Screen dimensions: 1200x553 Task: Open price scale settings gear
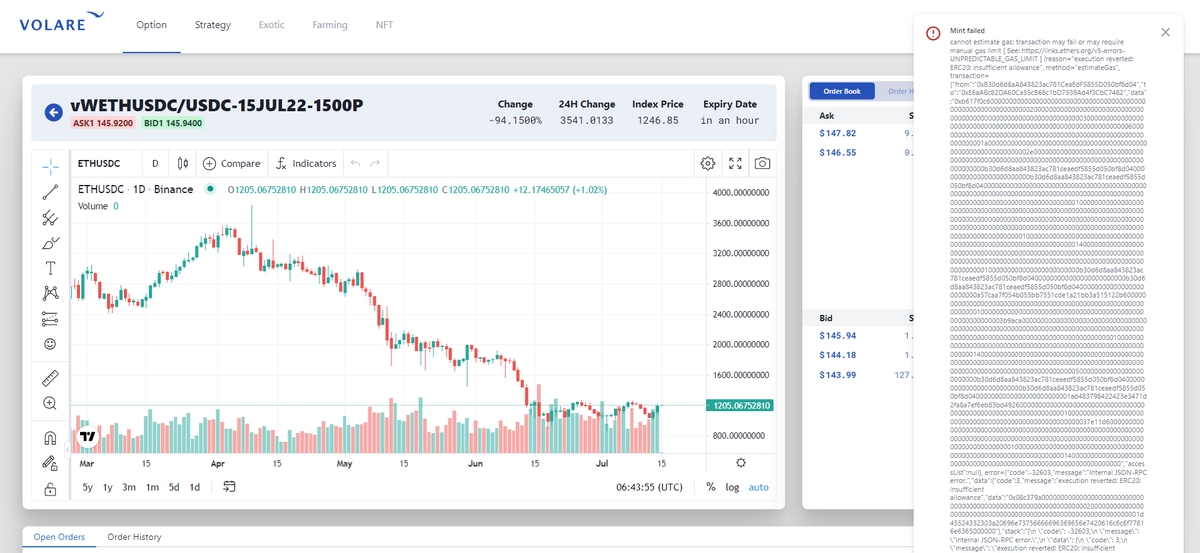[741, 463]
